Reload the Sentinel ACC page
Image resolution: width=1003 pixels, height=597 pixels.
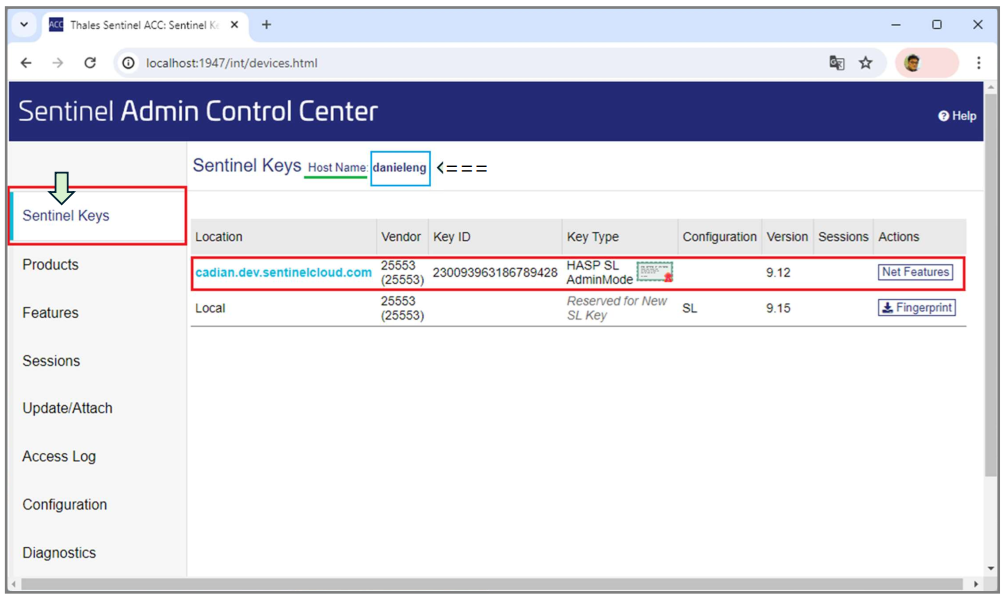pyautogui.click(x=90, y=63)
